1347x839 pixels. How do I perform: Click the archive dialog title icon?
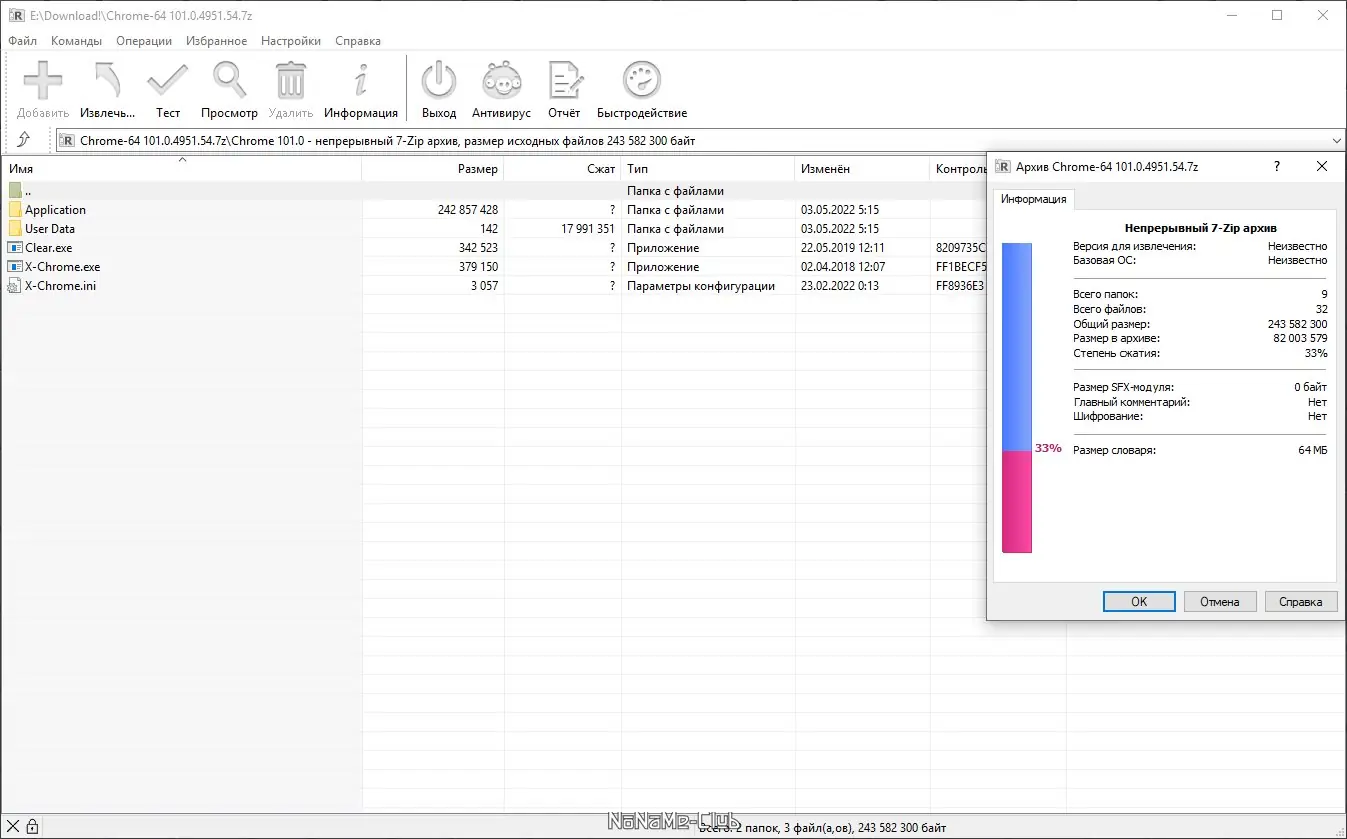(x=1002, y=167)
